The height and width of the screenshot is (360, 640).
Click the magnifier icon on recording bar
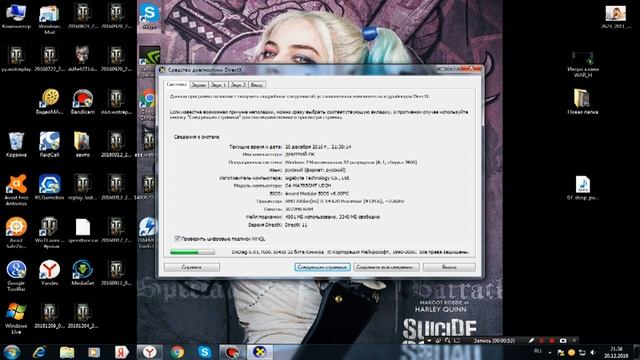pyautogui.click(x=448, y=340)
